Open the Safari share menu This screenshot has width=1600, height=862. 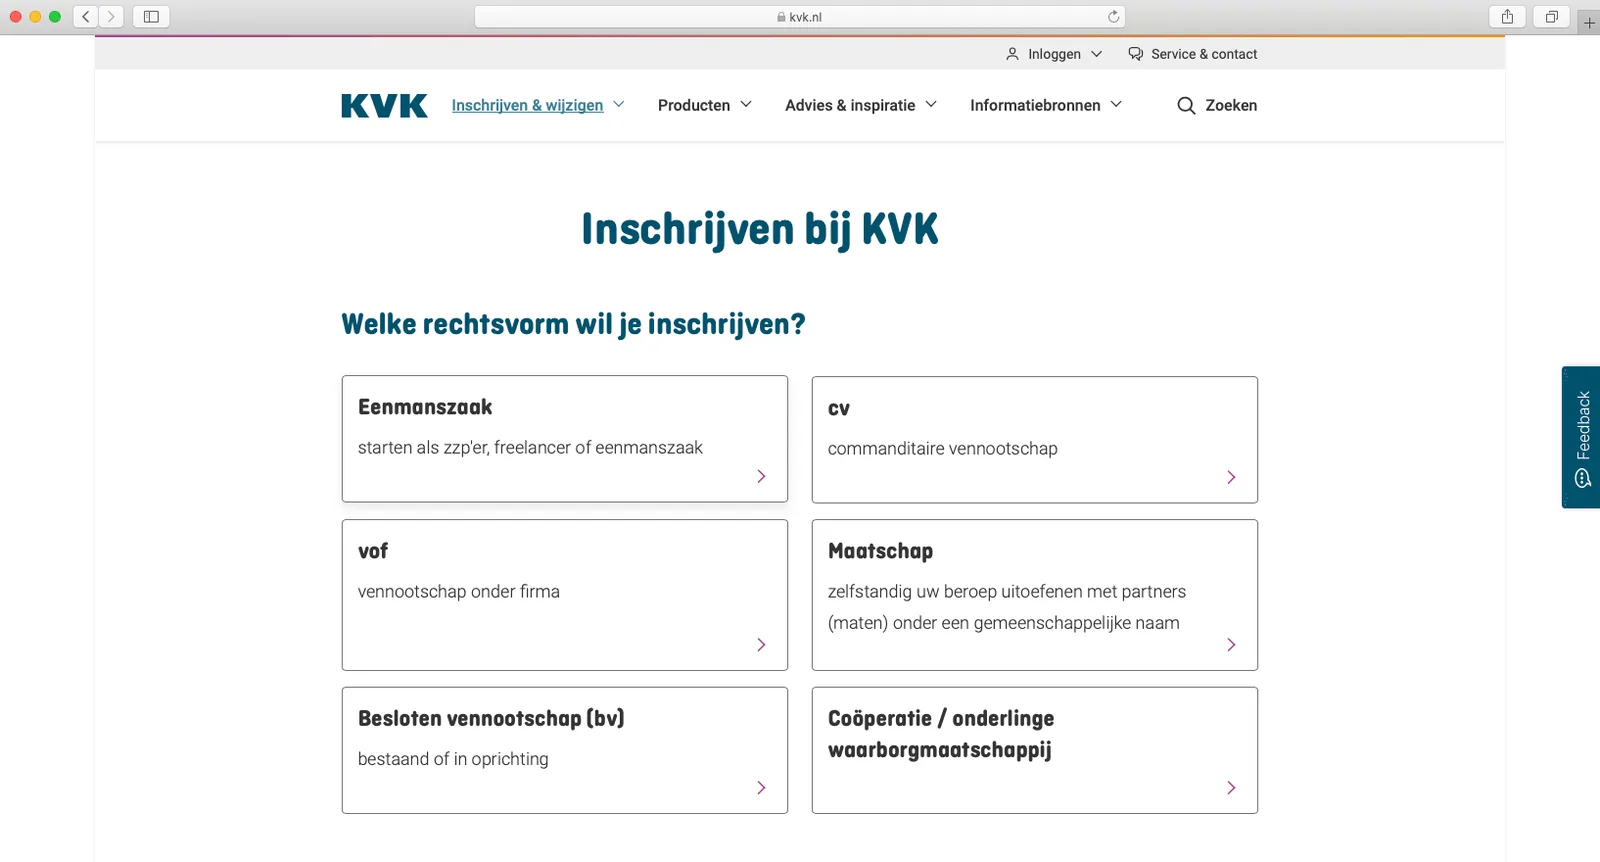tap(1507, 16)
